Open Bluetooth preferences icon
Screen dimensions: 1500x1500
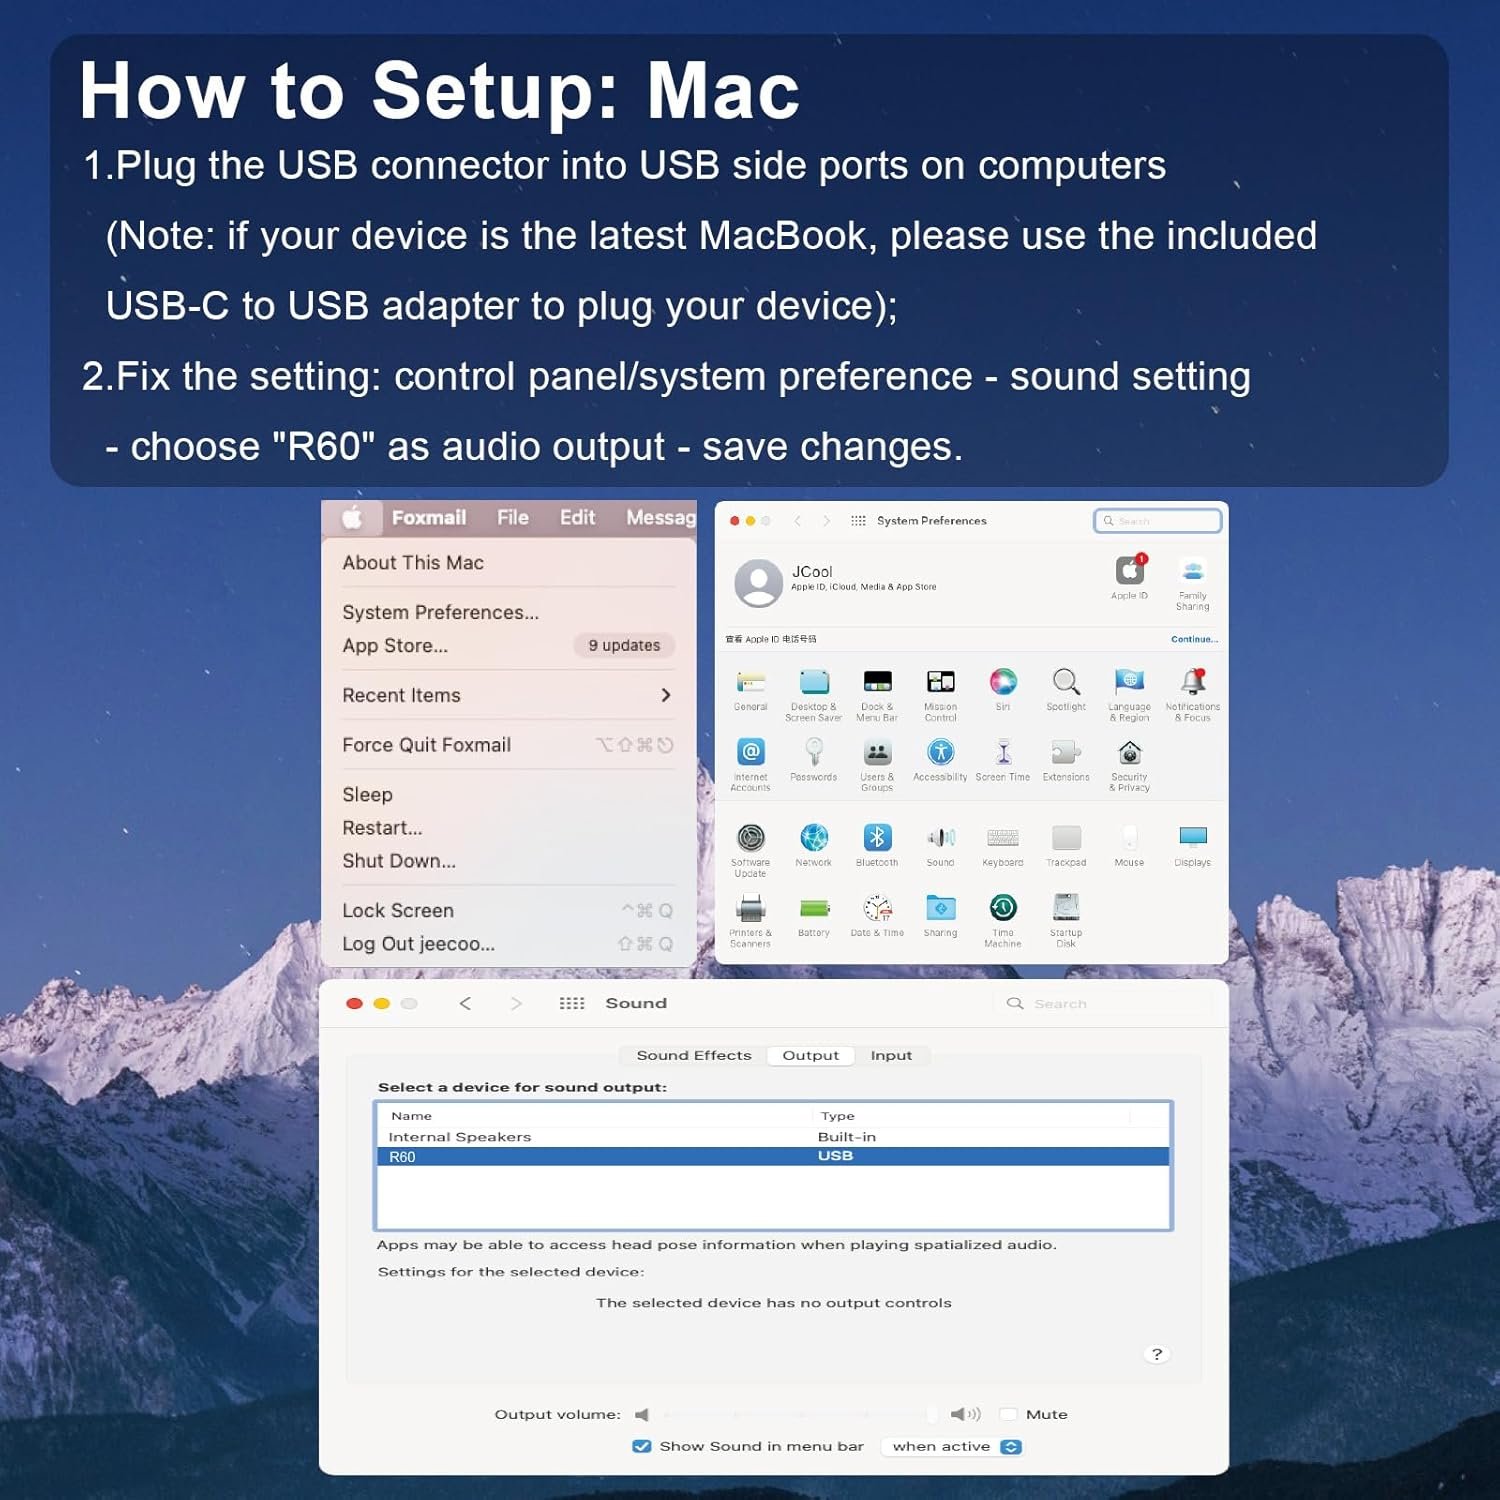coord(877,838)
